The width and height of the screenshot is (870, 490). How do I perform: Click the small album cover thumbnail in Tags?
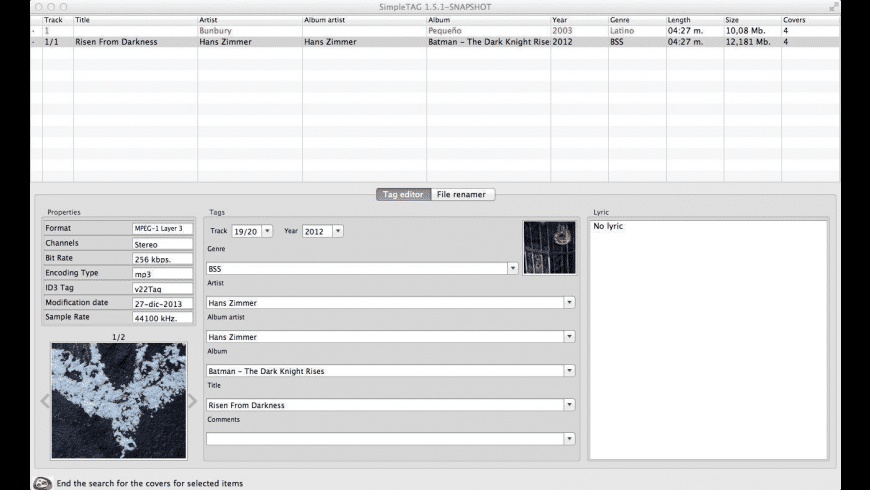(x=549, y=247)
